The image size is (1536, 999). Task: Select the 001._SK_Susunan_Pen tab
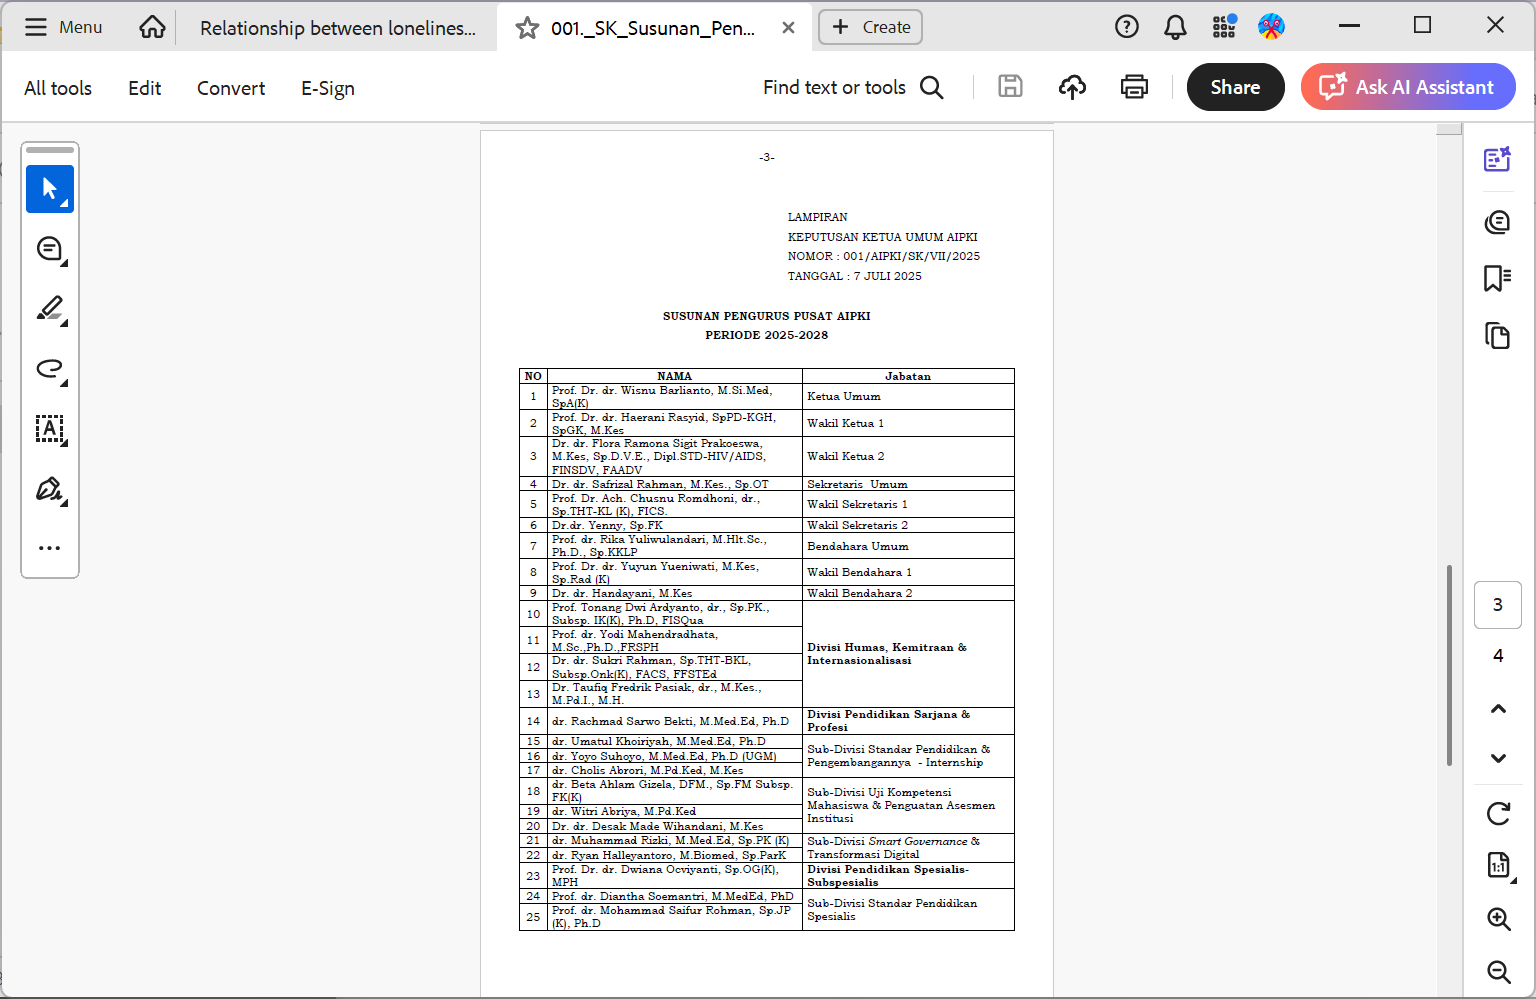tap(653, 28)
